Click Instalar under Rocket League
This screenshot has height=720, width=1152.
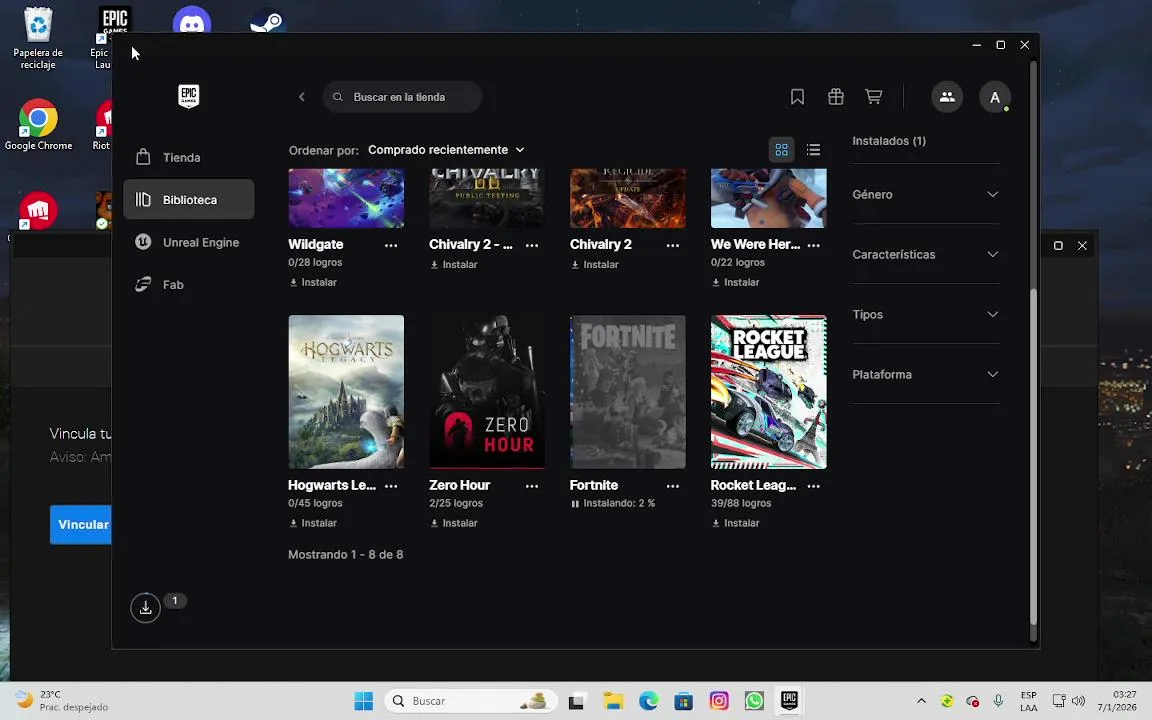(x=735, y=523)
